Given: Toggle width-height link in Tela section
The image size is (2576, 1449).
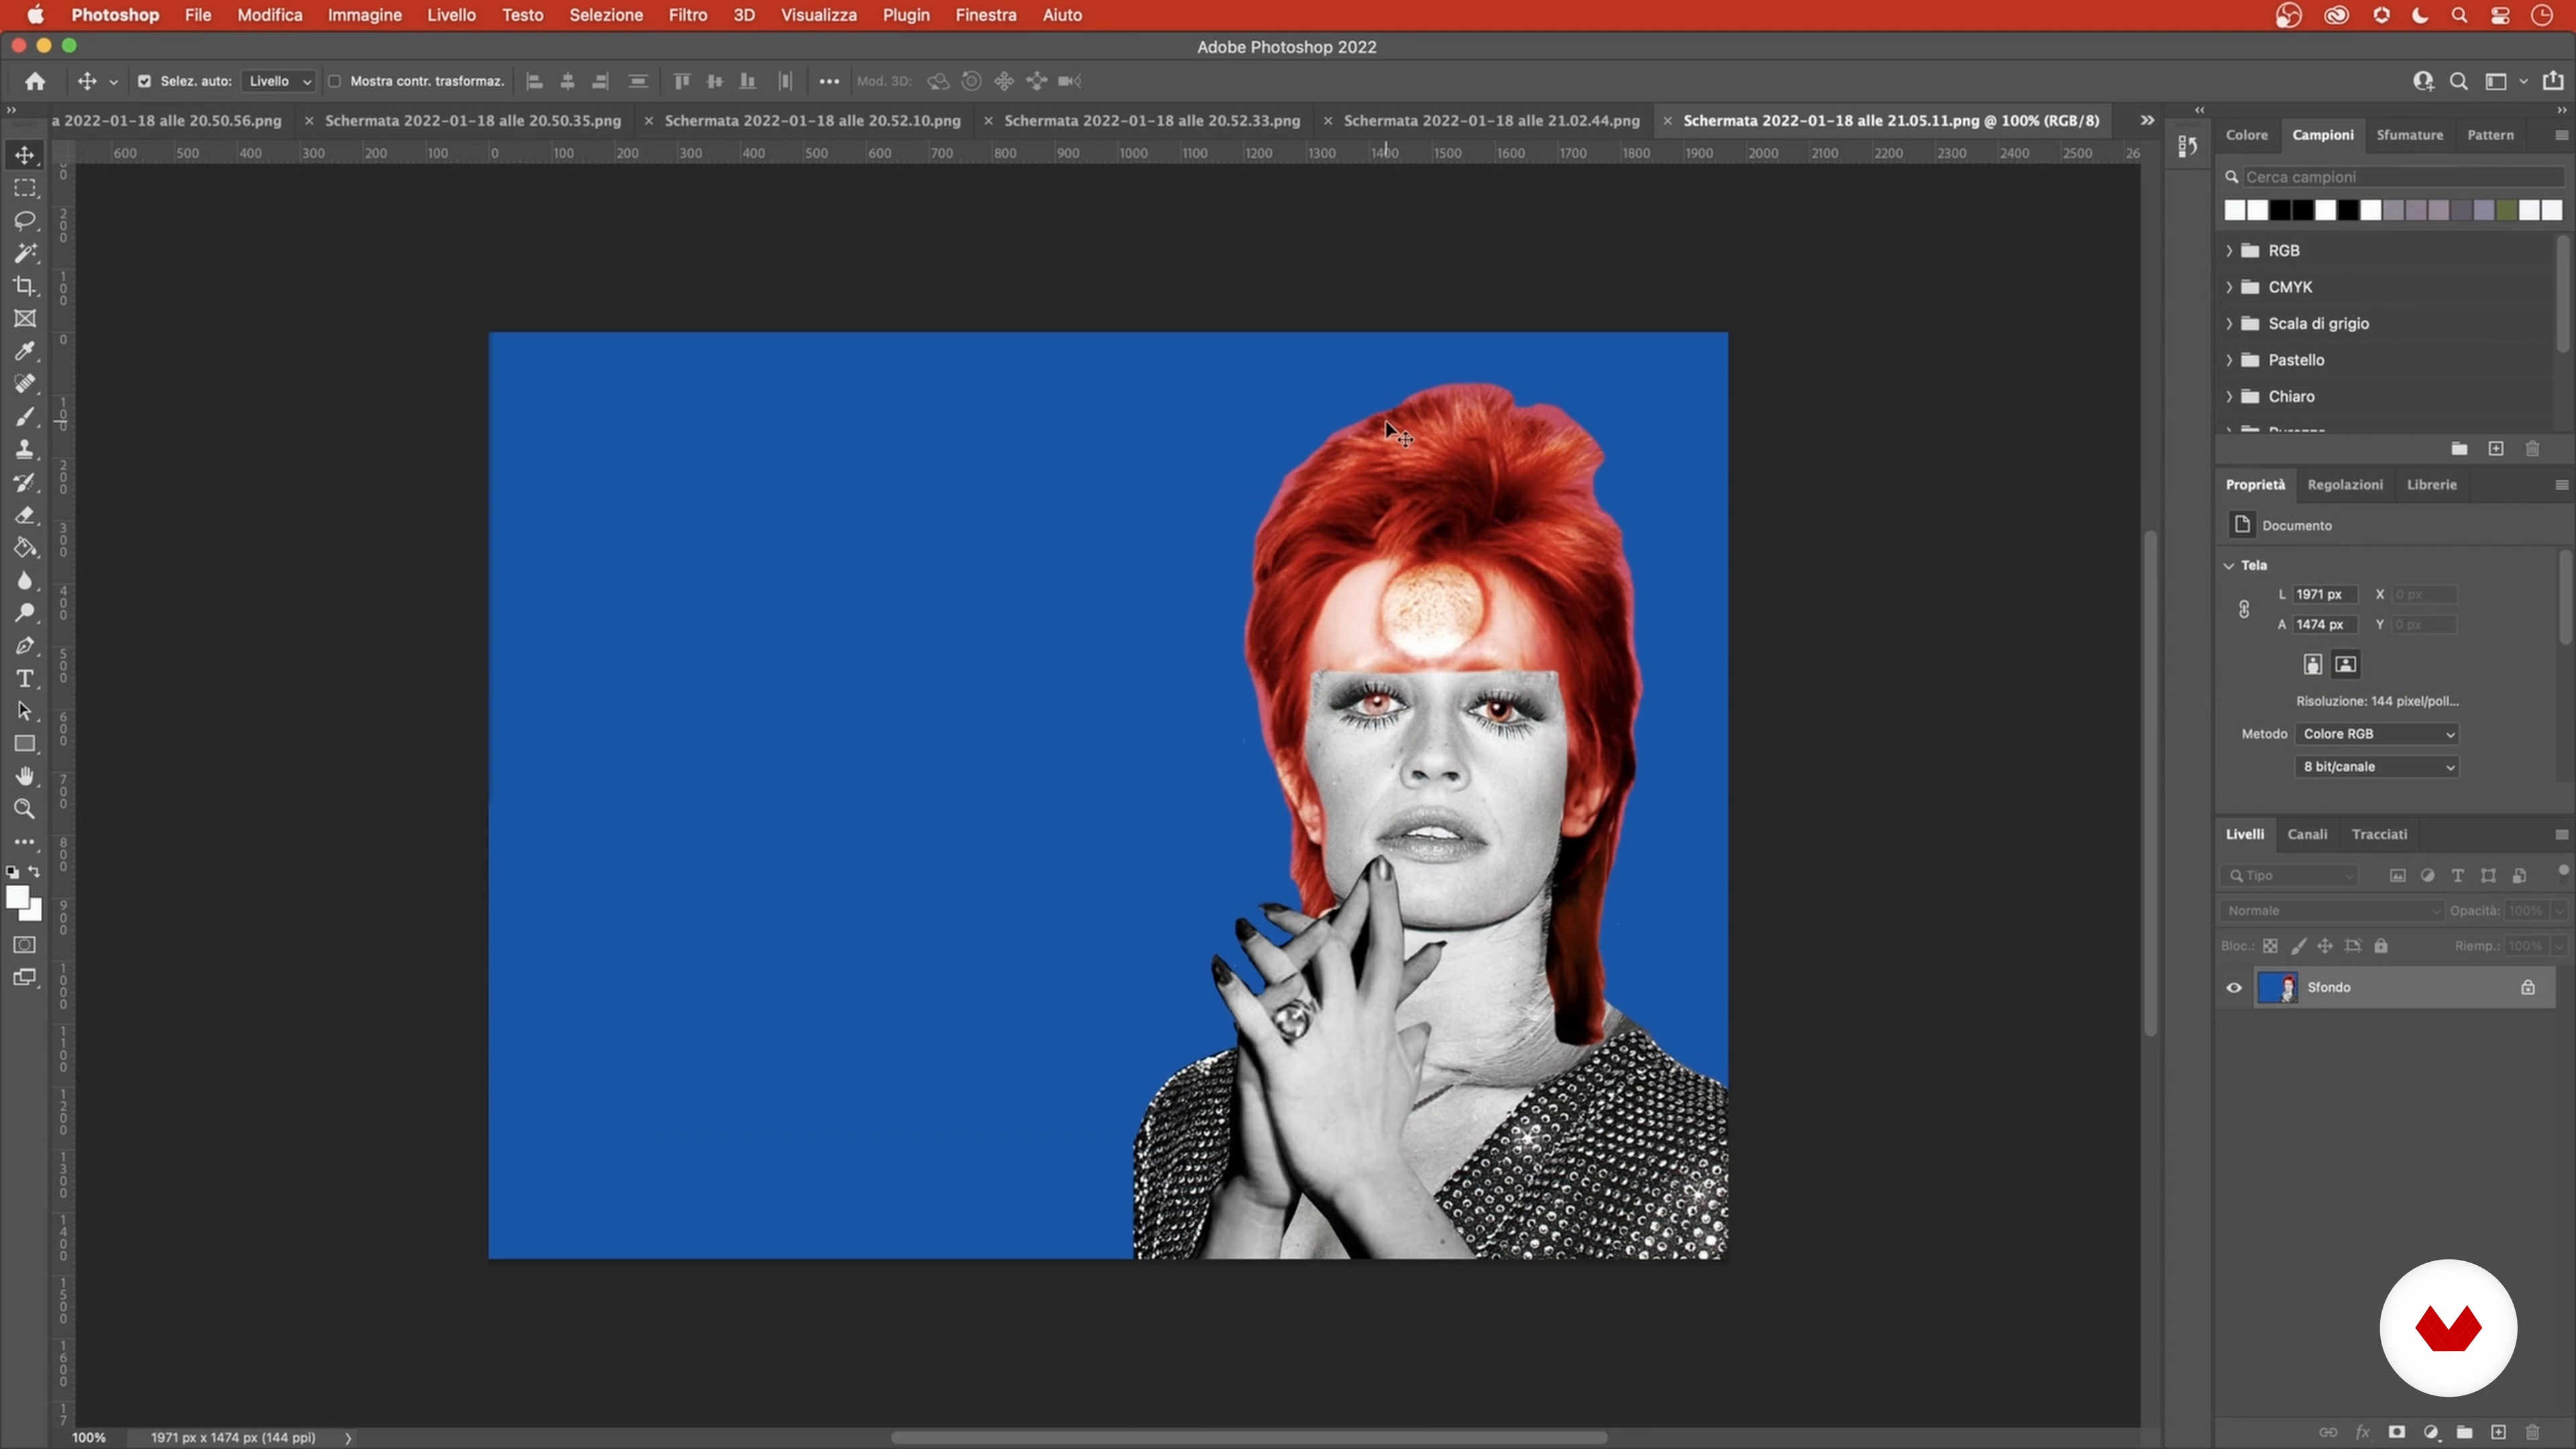Looking at the screenshot, I should coord(2244,609).
